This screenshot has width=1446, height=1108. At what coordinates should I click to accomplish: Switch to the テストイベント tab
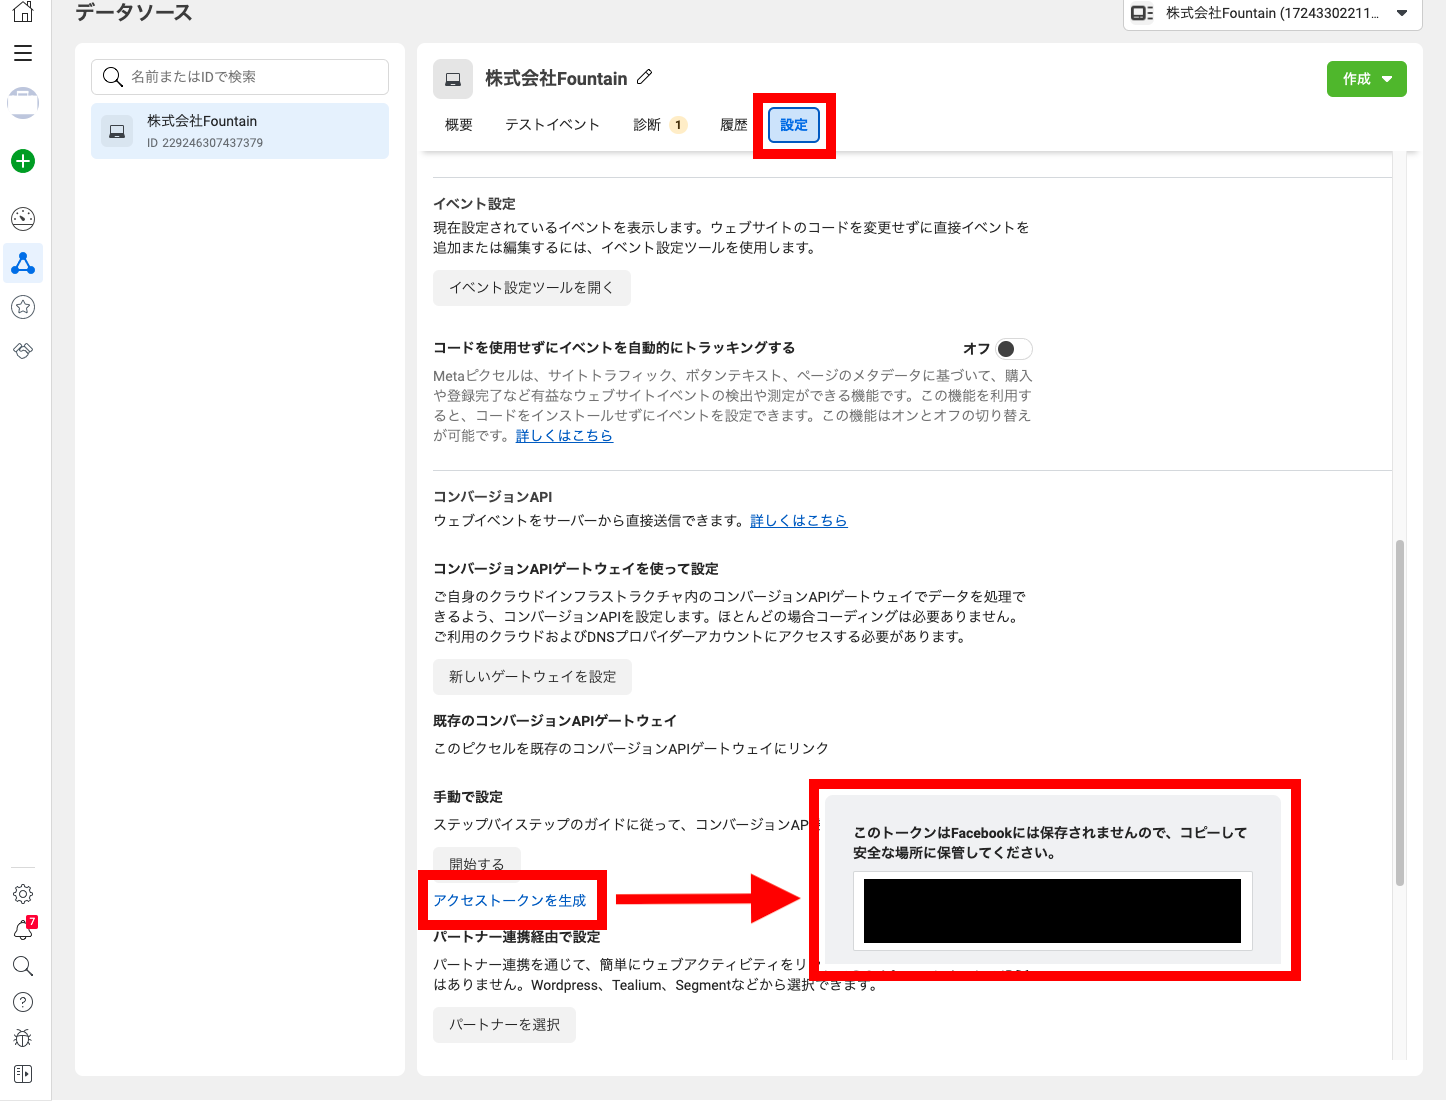[x=552, y=125]
